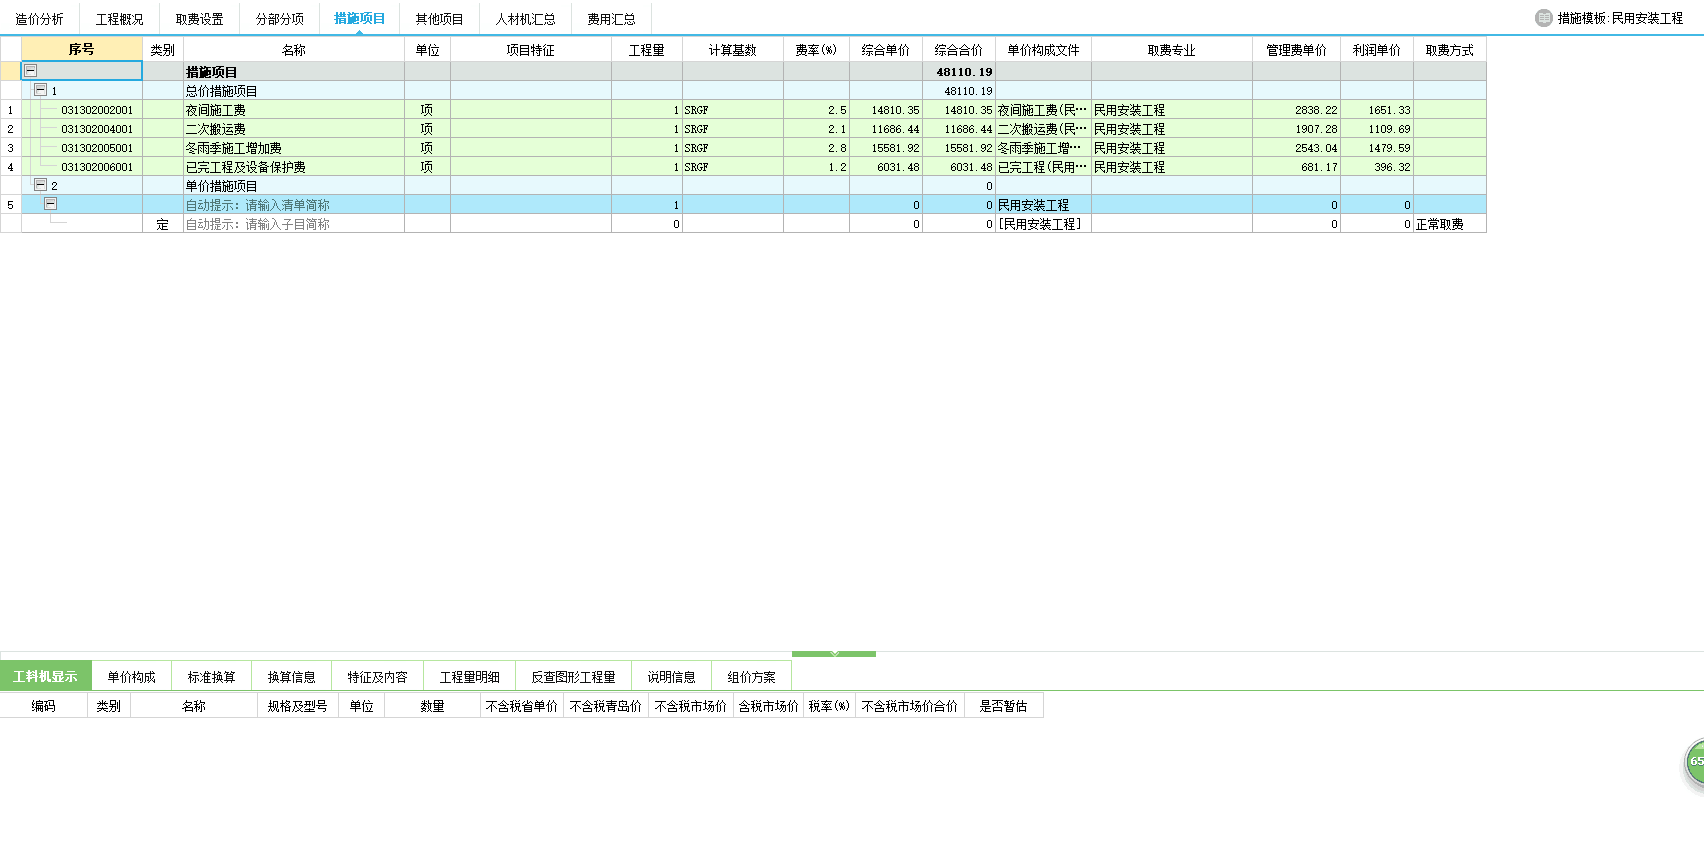Click the 已完工程及设备保护费 name cell

click(294, 167)
